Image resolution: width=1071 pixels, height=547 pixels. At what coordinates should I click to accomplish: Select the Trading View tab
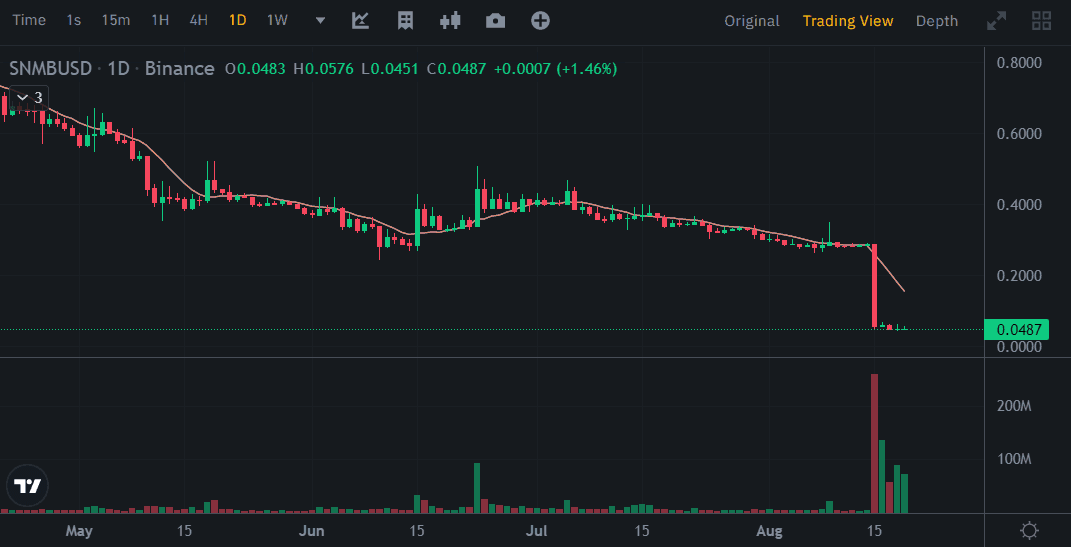click(848, 20)
